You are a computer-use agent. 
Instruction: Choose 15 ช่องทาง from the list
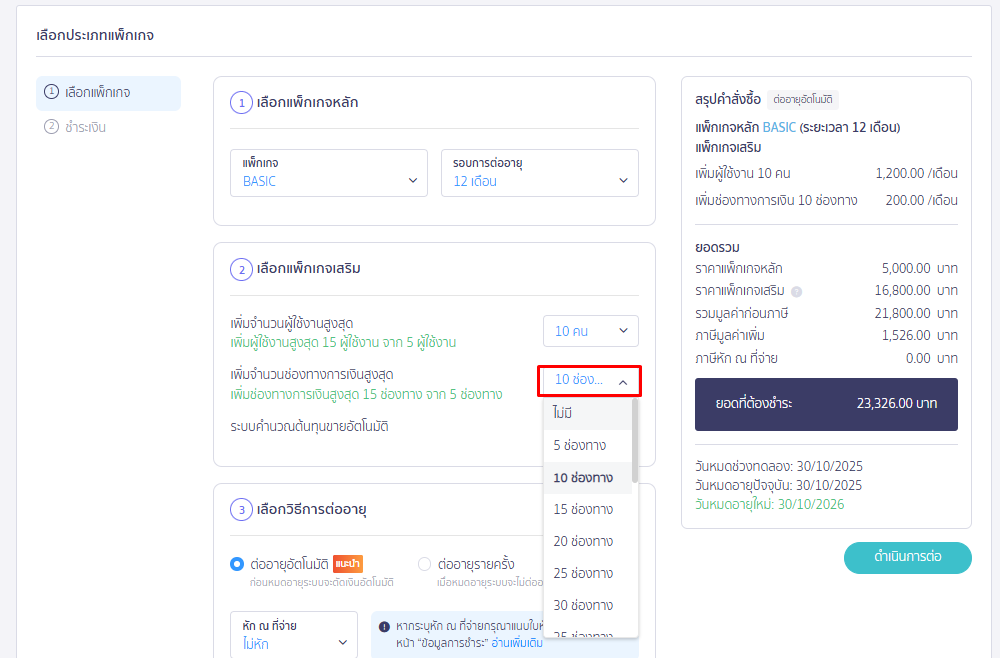pyautogui.click(x=583, y=509)
